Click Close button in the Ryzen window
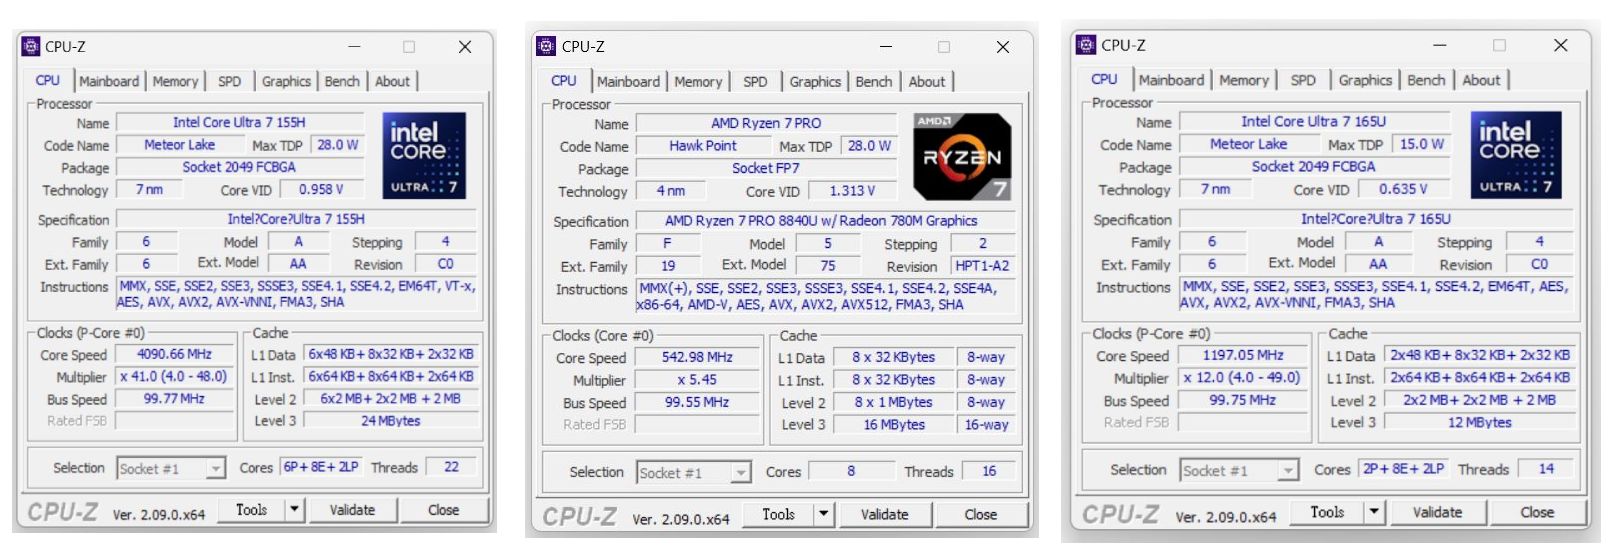 tap(980, 514)
